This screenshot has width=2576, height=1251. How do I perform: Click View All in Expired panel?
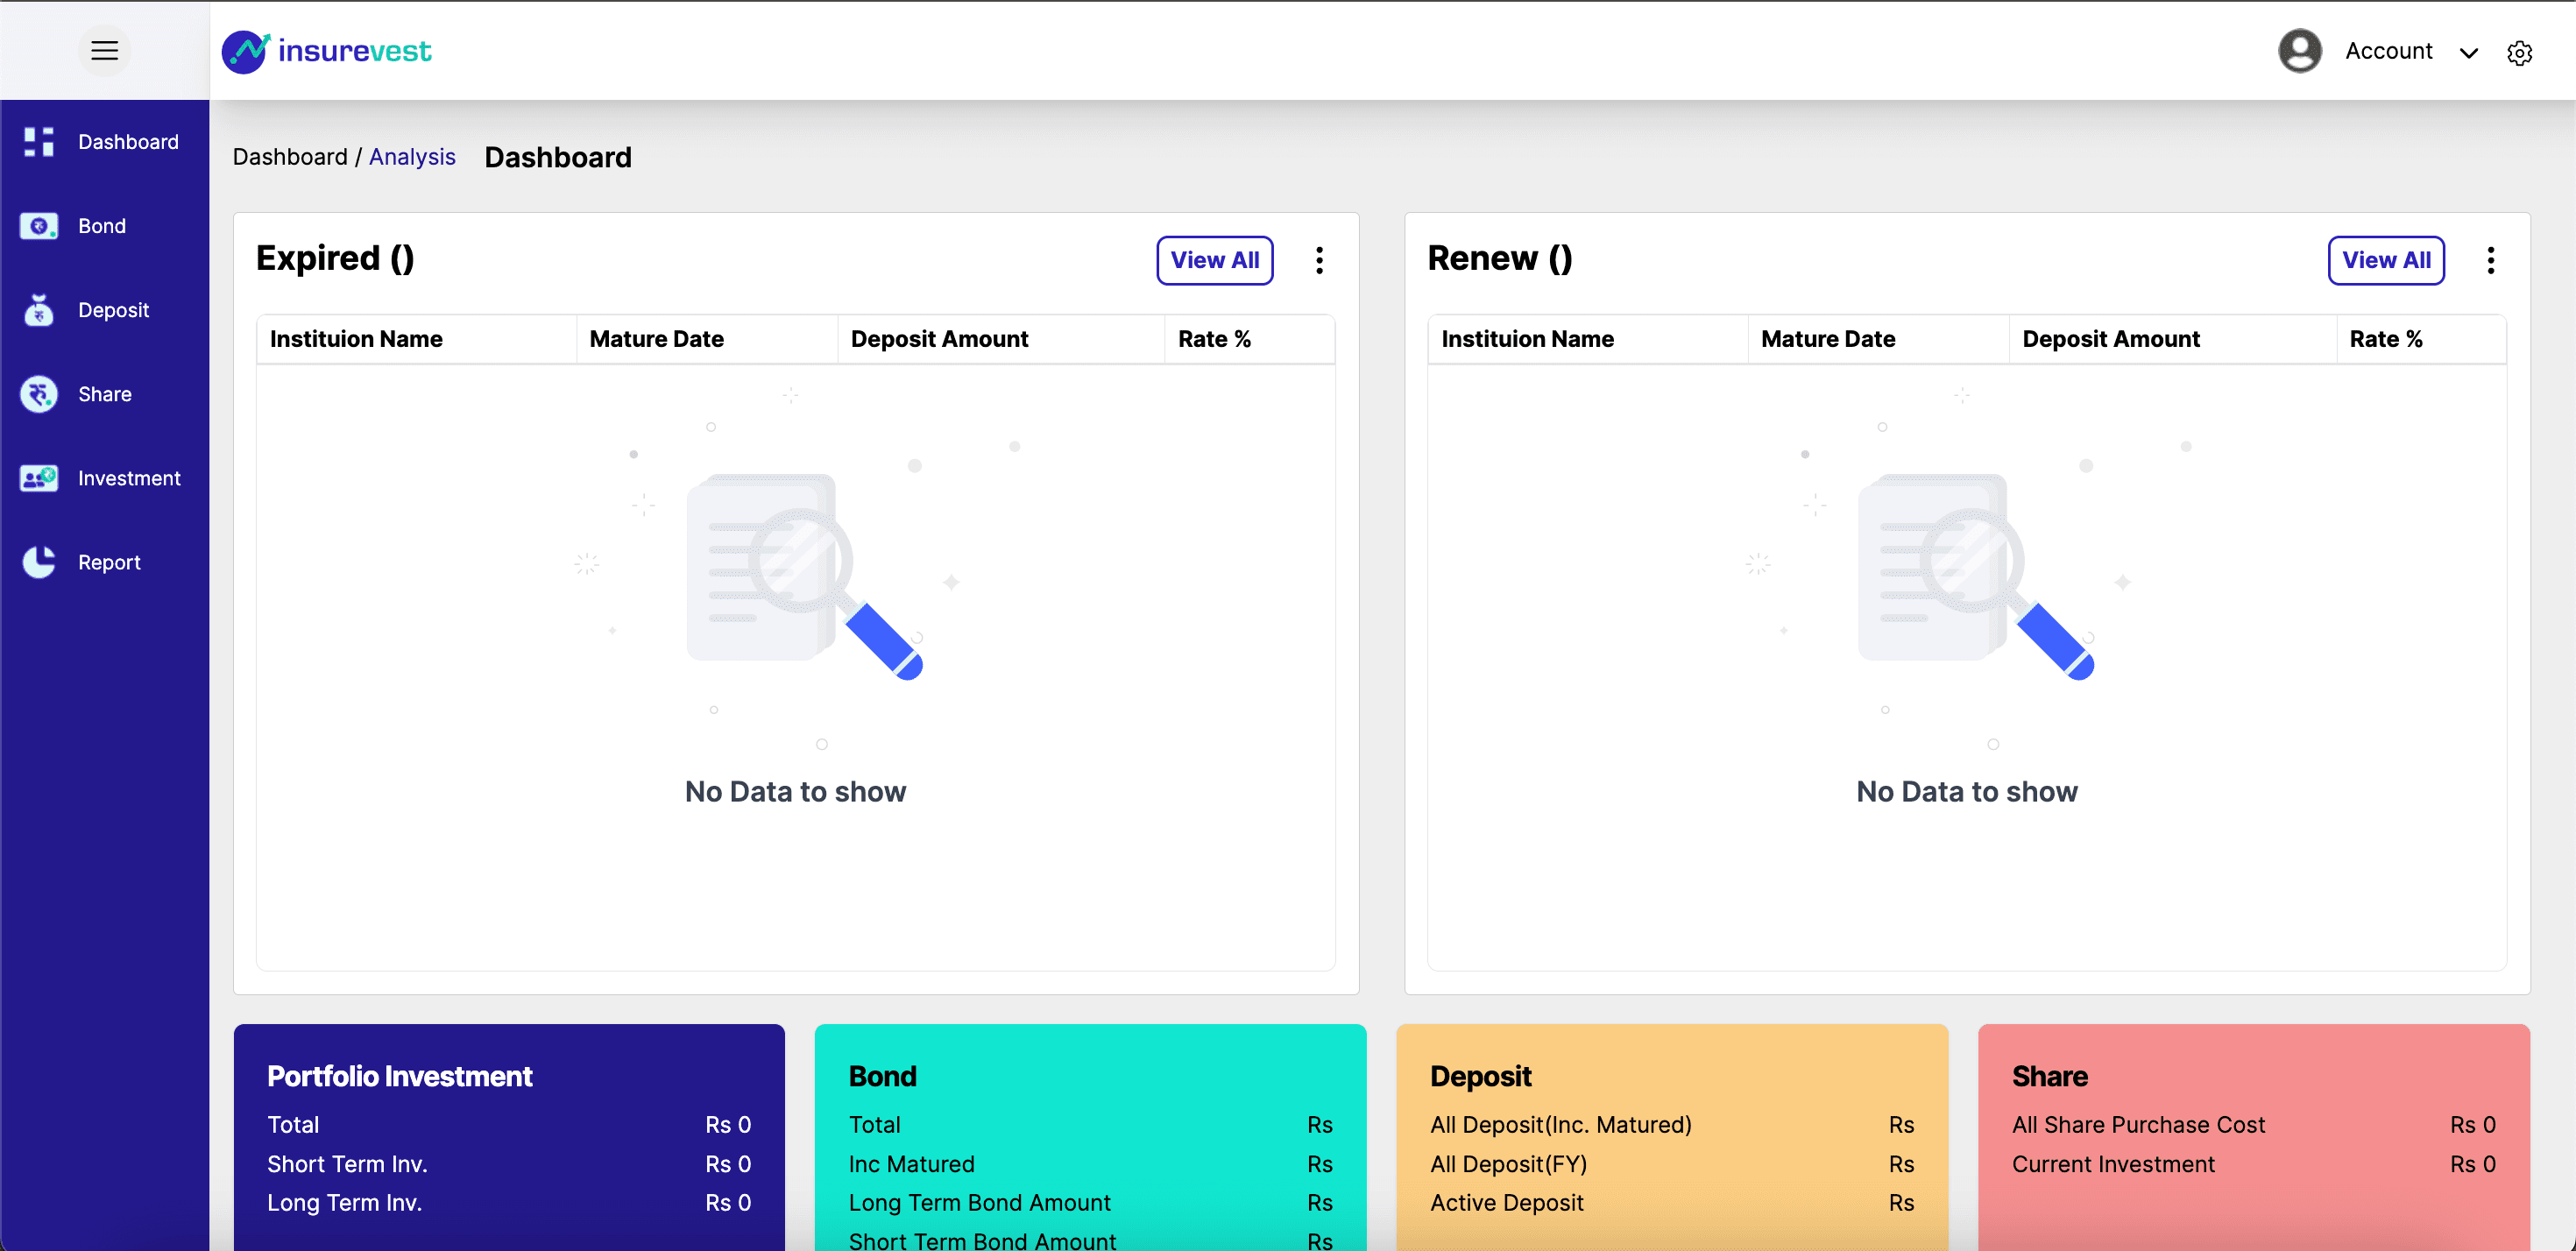[1214, 260]
